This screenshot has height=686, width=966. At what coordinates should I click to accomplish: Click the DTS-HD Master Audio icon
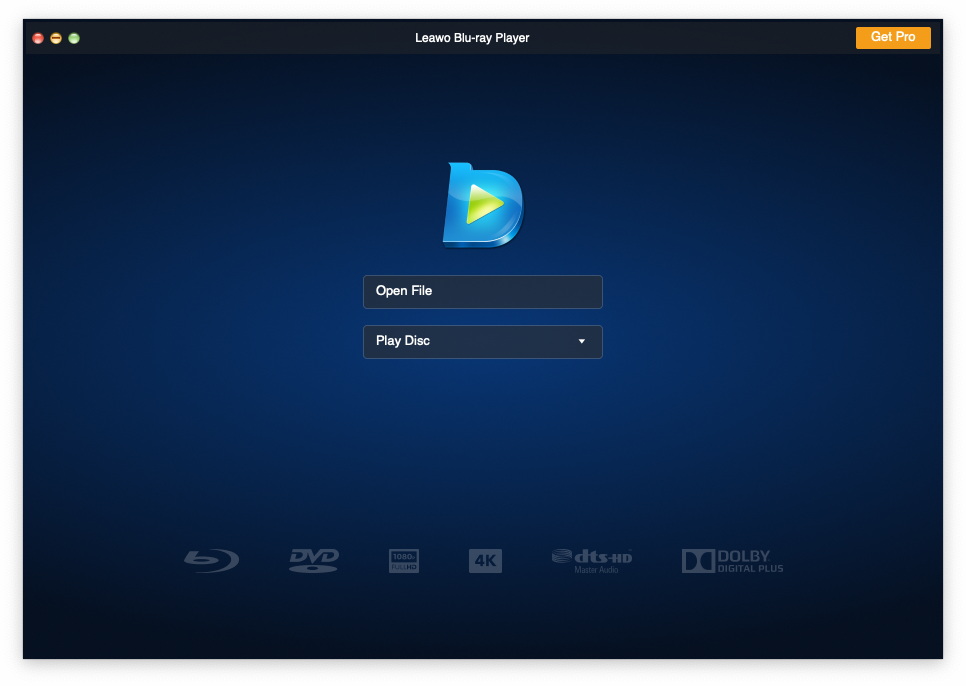(x=592, y=561)
